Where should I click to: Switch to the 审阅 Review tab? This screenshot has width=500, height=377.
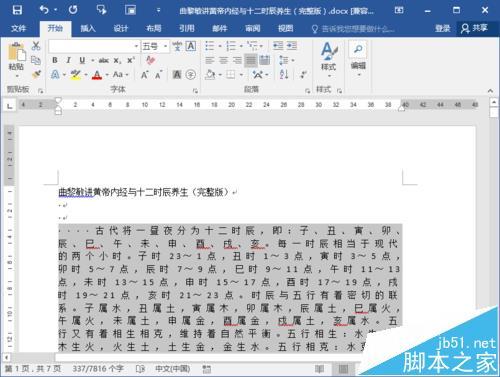coord(253,28)
